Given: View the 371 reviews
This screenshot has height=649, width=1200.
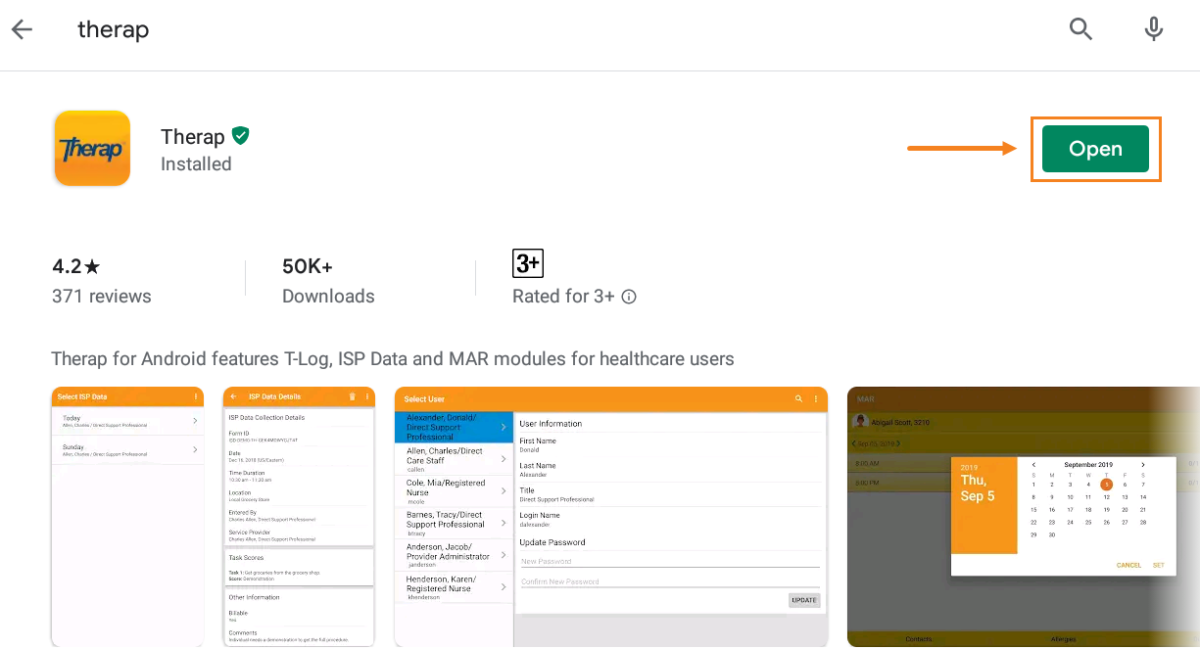Looking at the screenshot, I should (101, 296).
